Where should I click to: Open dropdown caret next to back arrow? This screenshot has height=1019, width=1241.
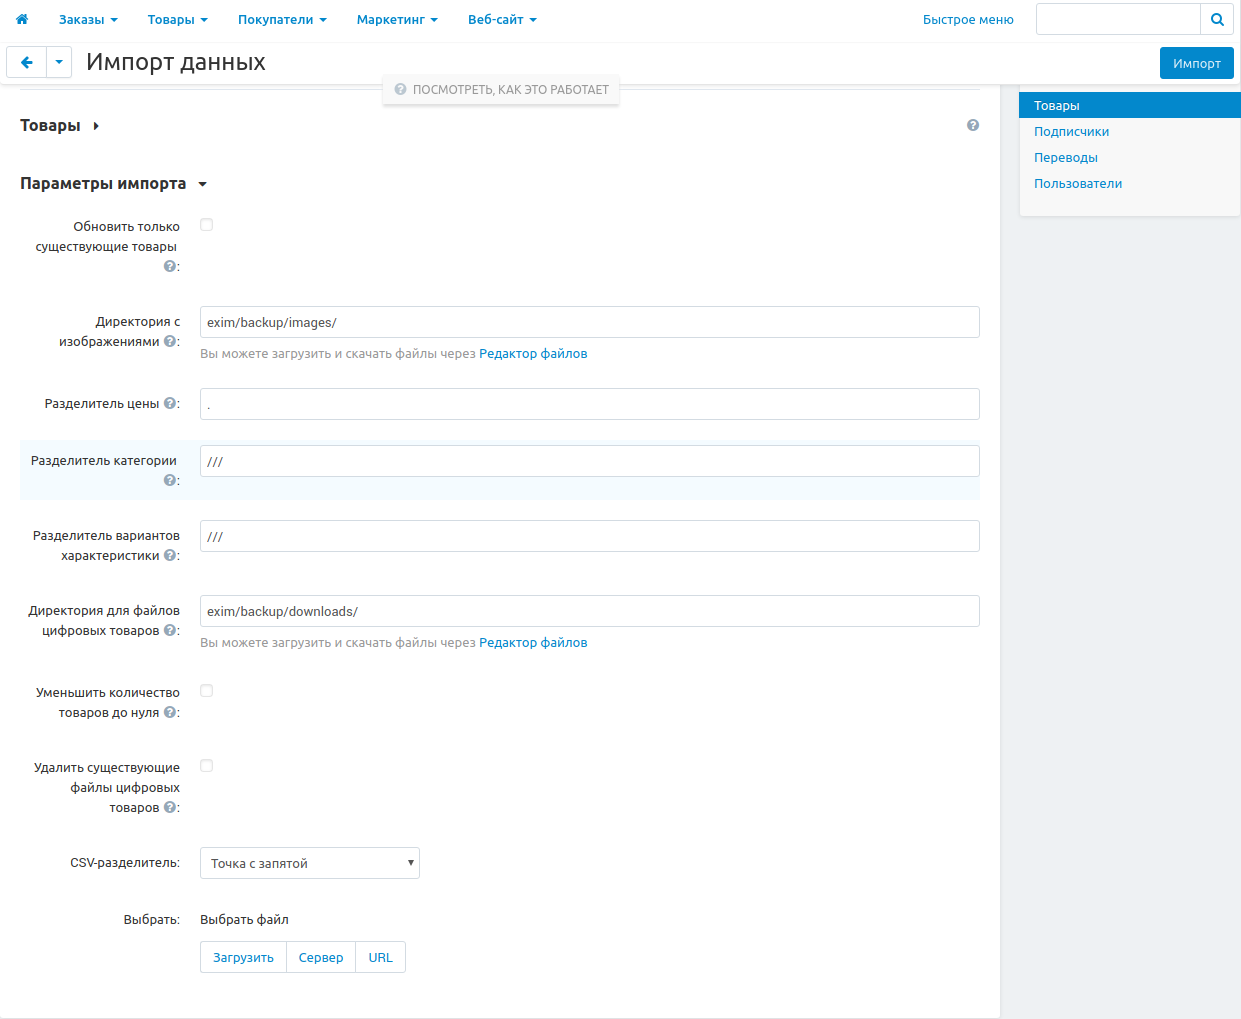coord(59,62)
